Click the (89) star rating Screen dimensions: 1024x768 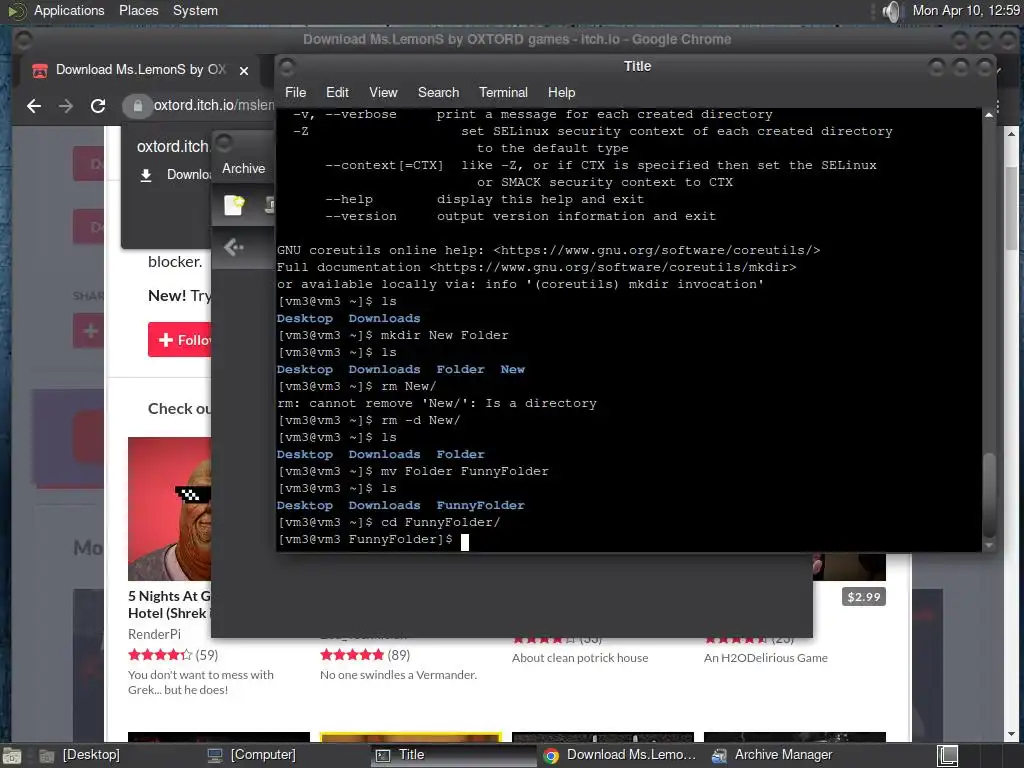(365, 655)
